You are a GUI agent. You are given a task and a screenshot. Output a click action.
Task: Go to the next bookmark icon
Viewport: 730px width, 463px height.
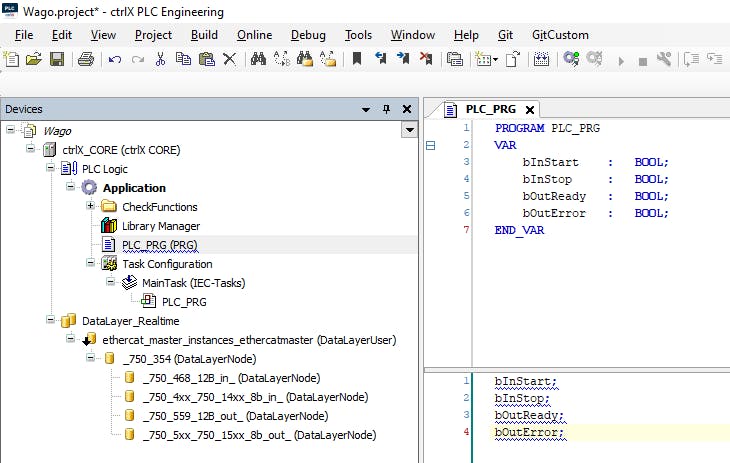click(x=403, y=59)
